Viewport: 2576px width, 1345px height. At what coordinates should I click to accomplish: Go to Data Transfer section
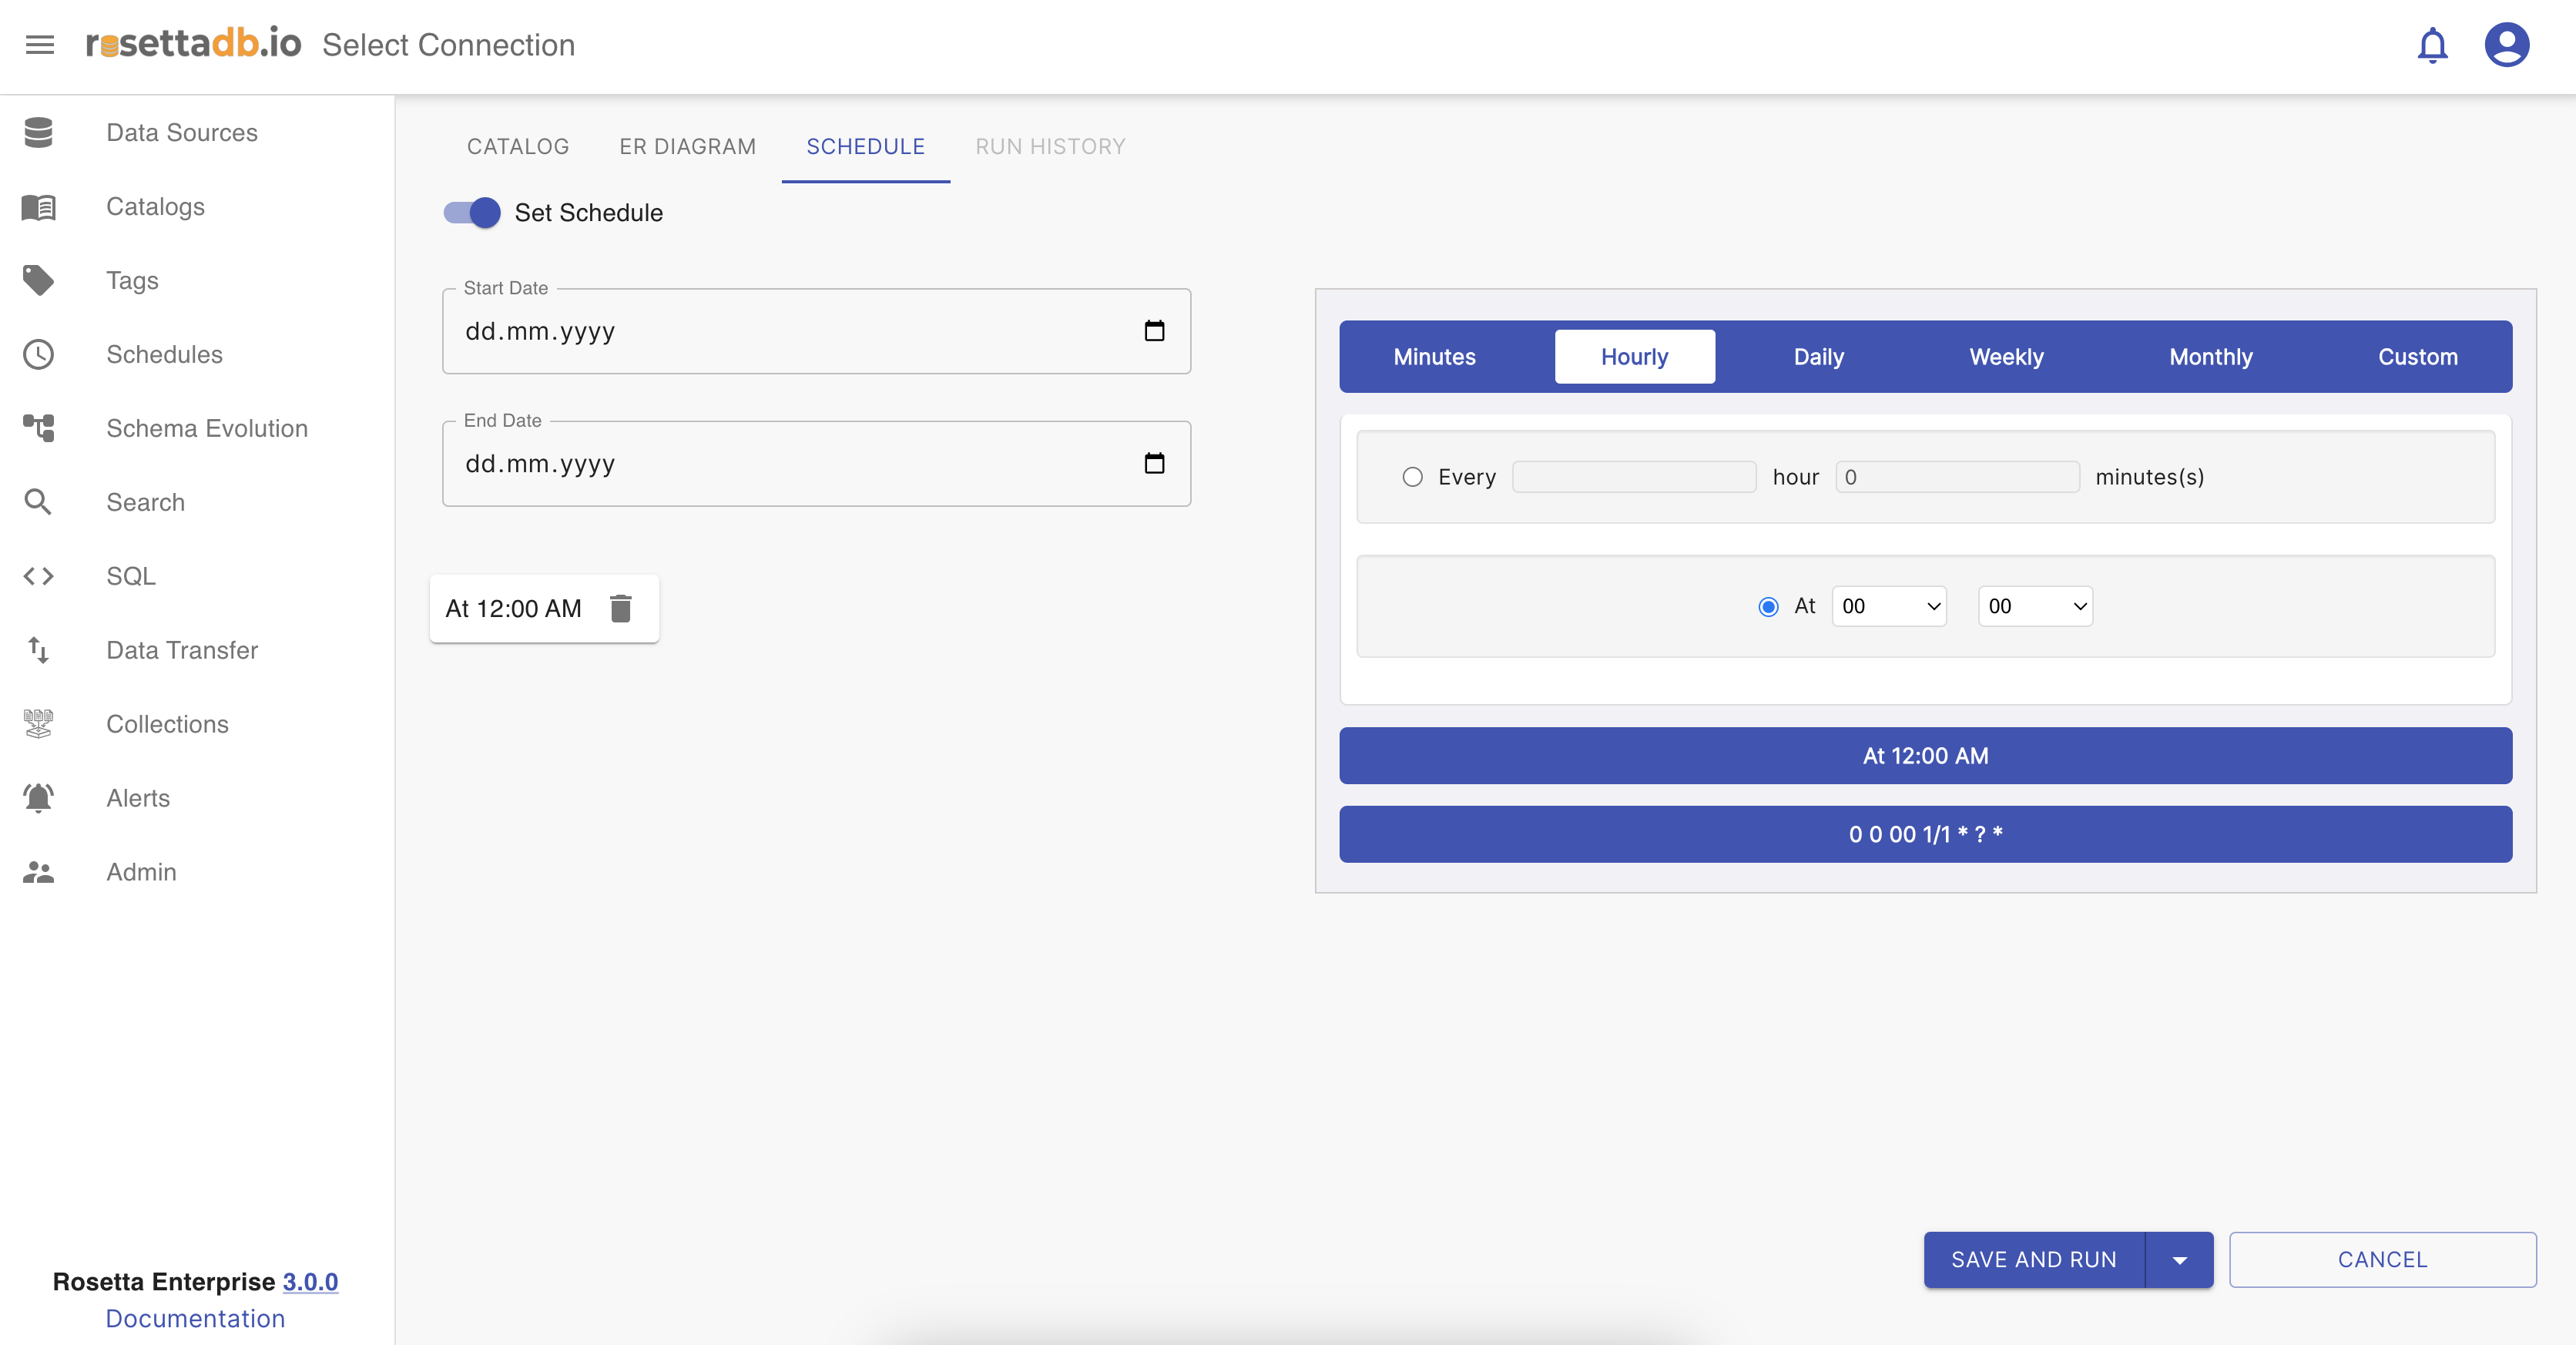point(182,650)
